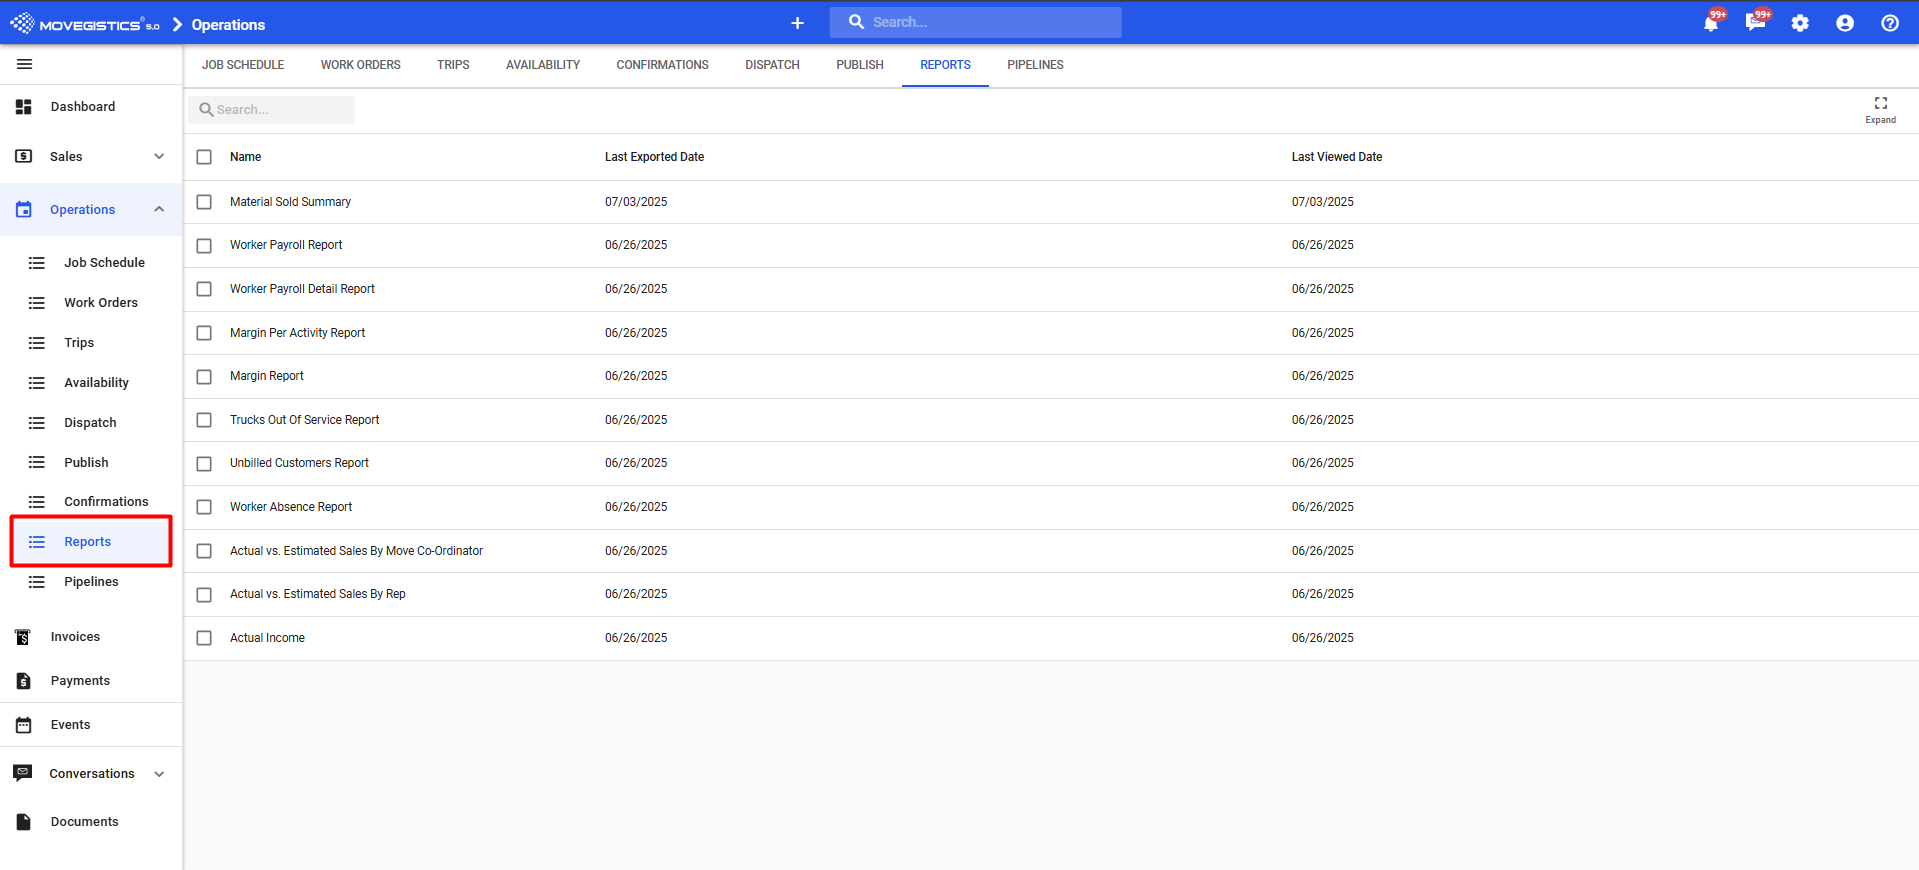Toggle the hamburger menu icon

(x=25, y=64)
